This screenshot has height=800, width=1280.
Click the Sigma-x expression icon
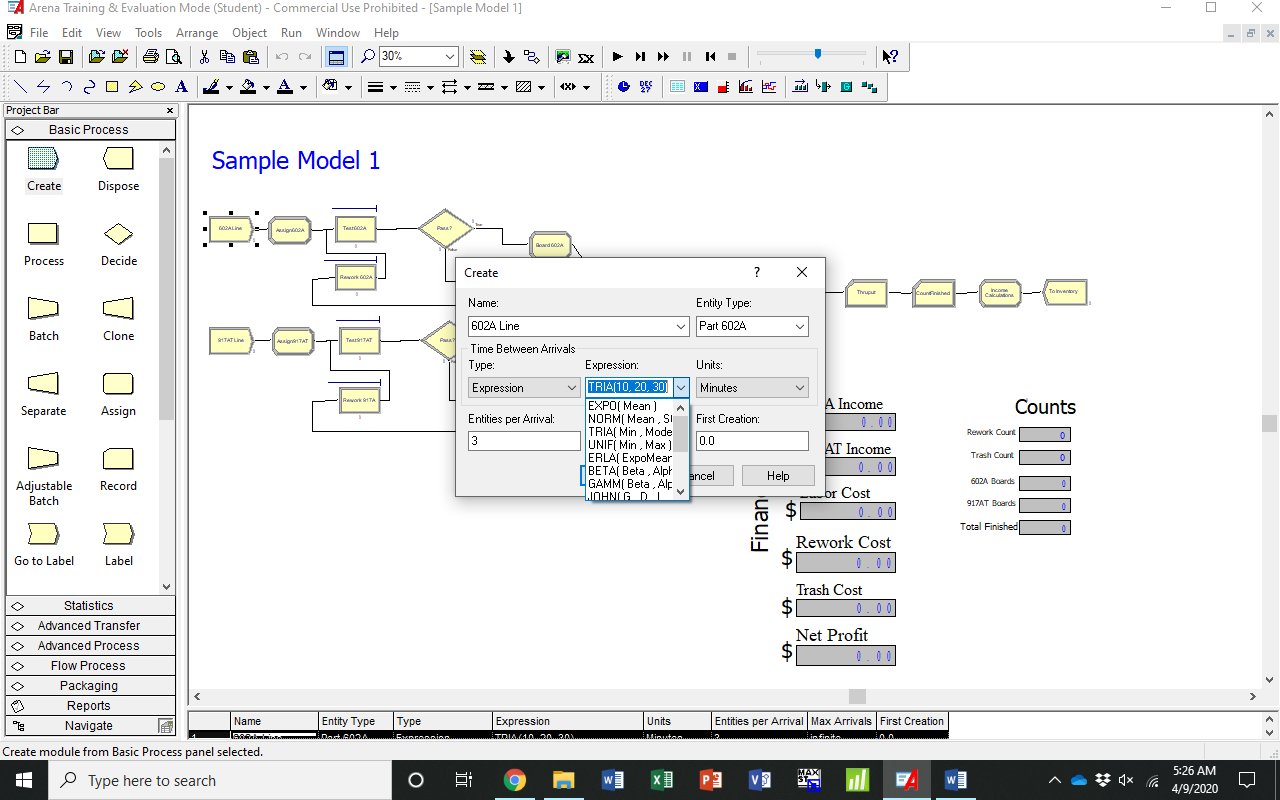587,57
